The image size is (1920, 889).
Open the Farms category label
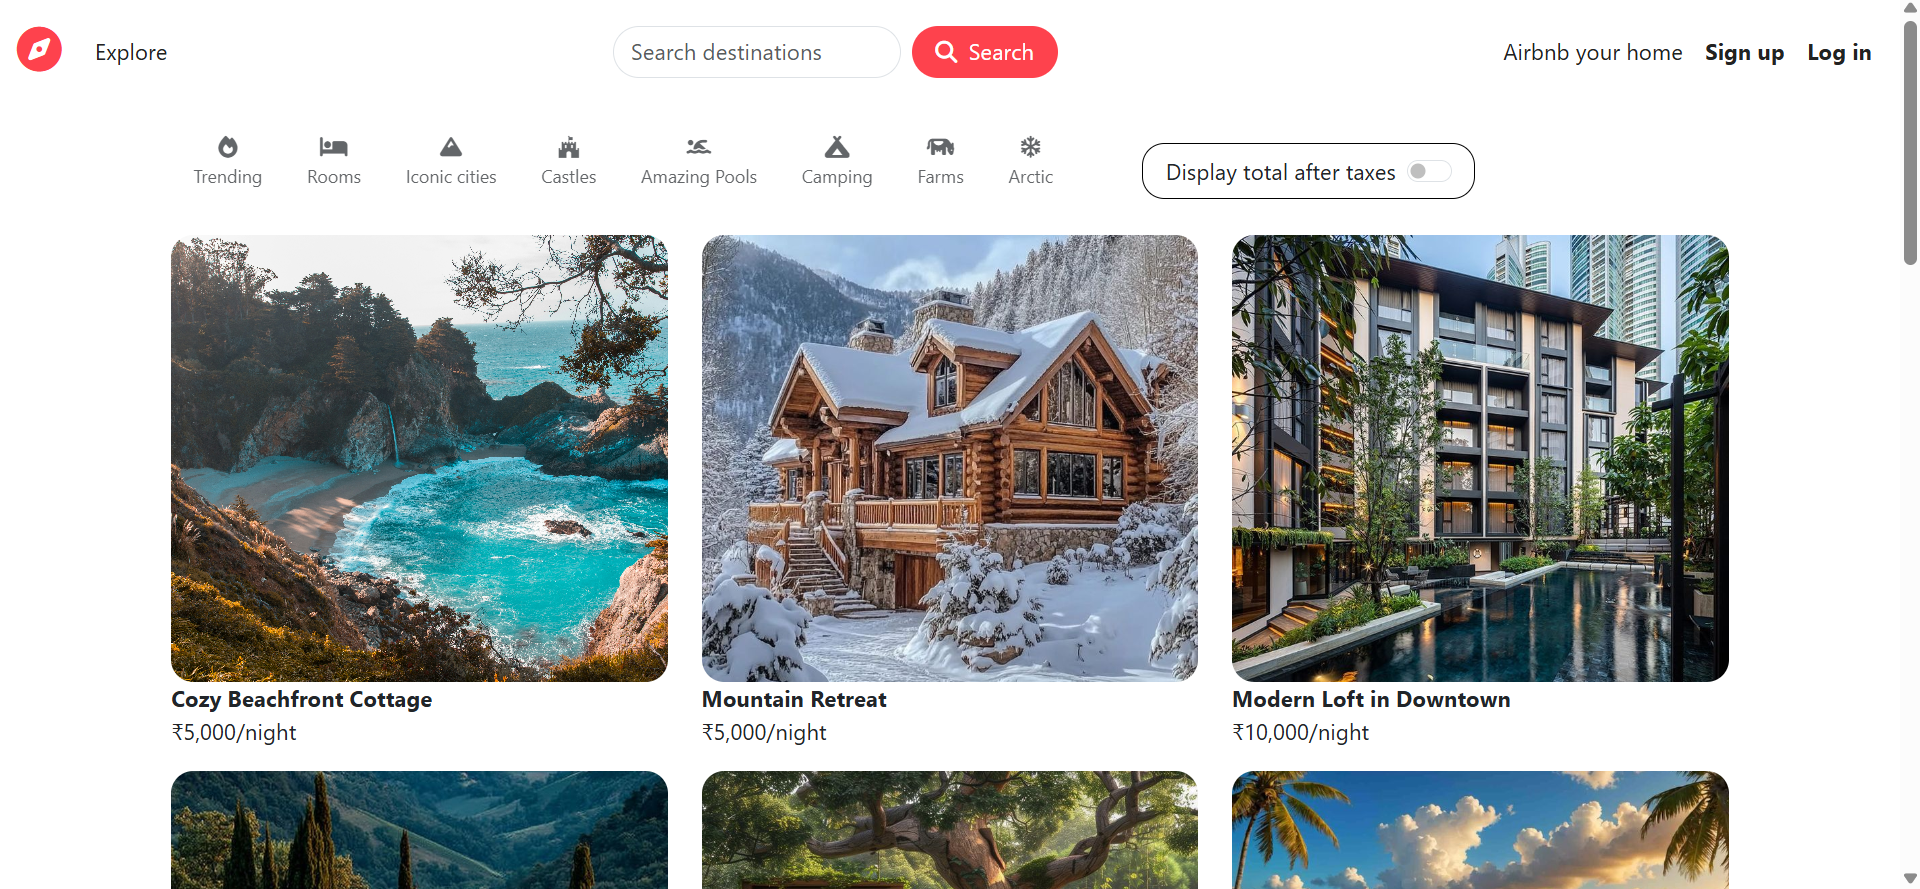(941, 177)
